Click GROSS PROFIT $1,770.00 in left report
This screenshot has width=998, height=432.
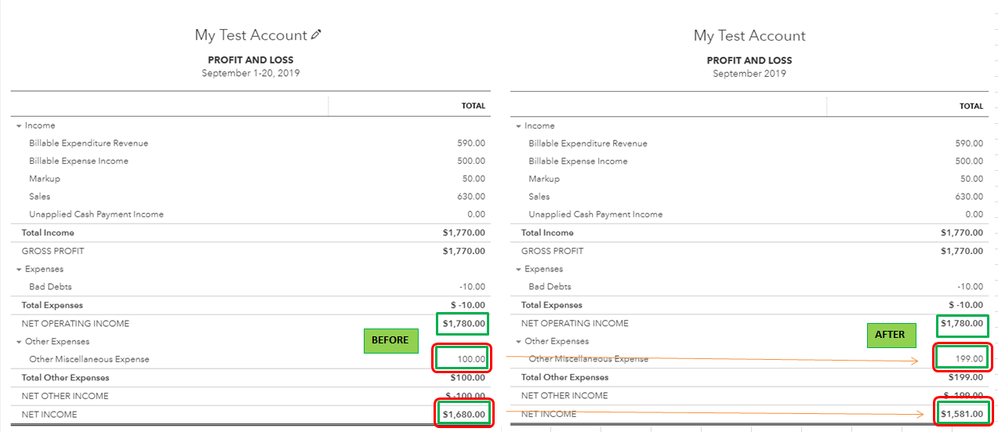[464, 251]
